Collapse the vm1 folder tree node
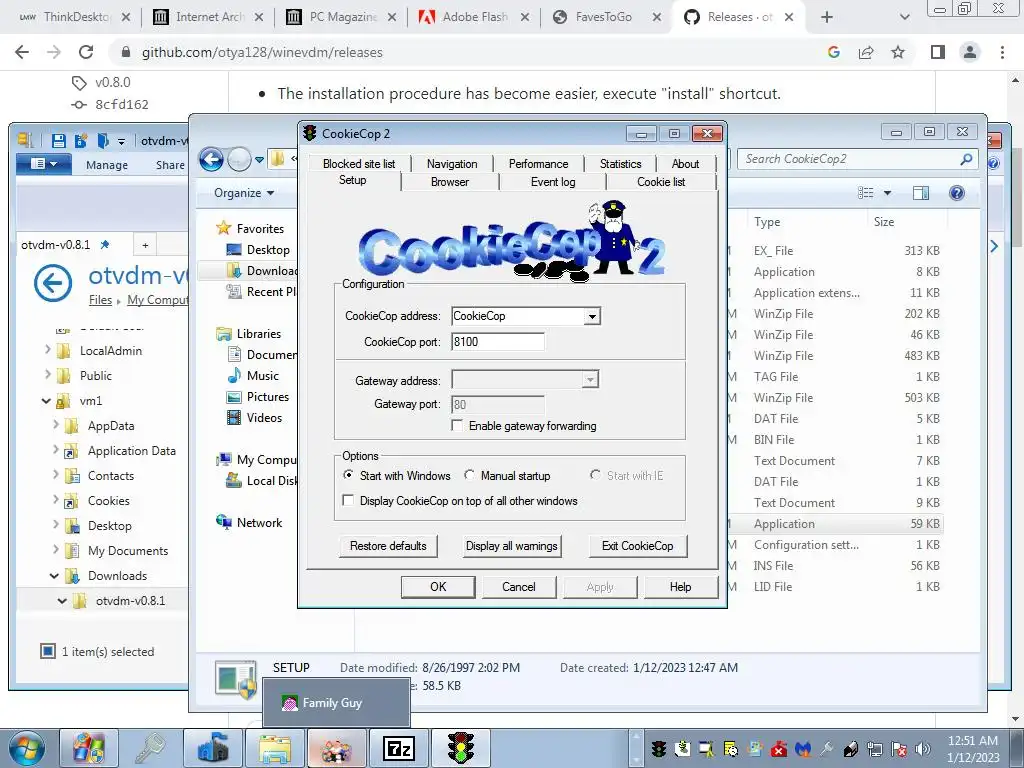1024x768 pixels. point(46,401)
